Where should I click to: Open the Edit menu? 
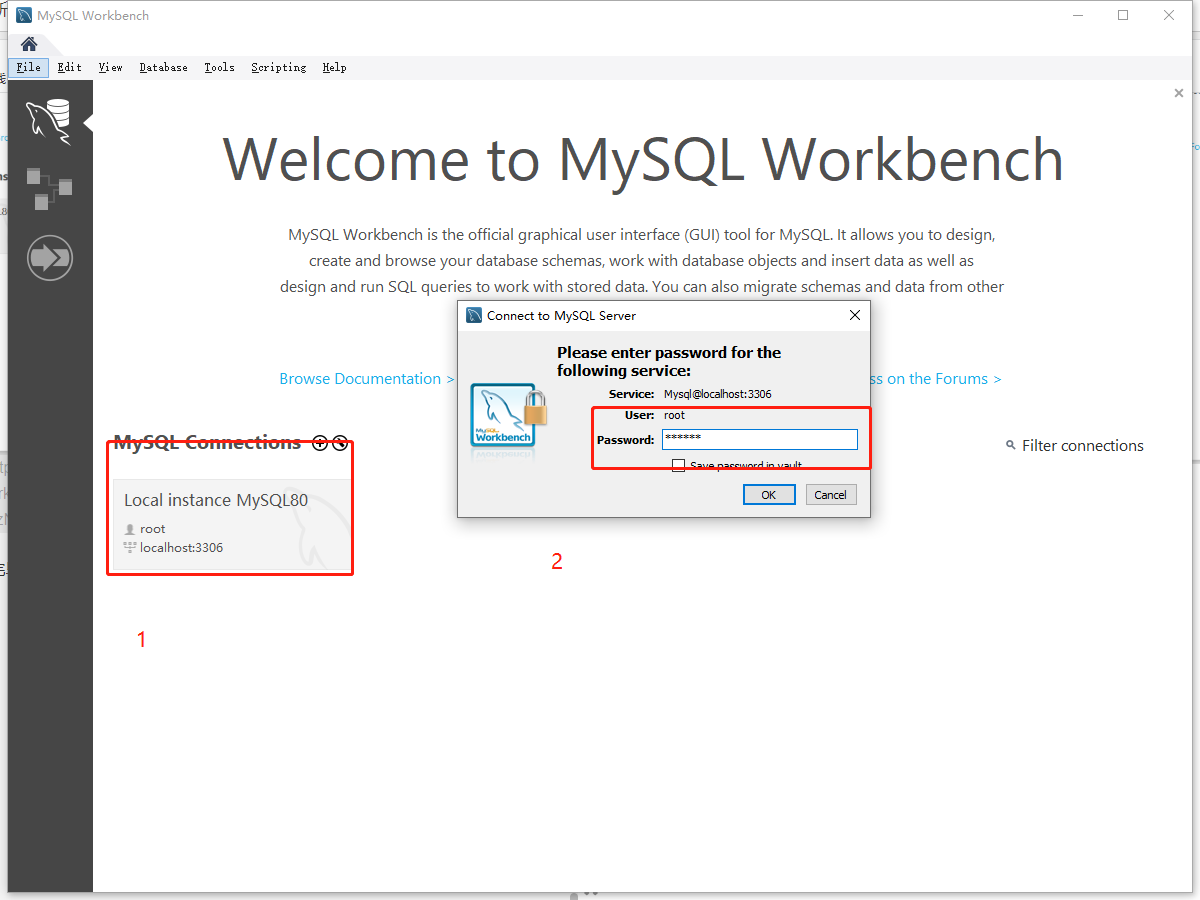tap(70, 67)
